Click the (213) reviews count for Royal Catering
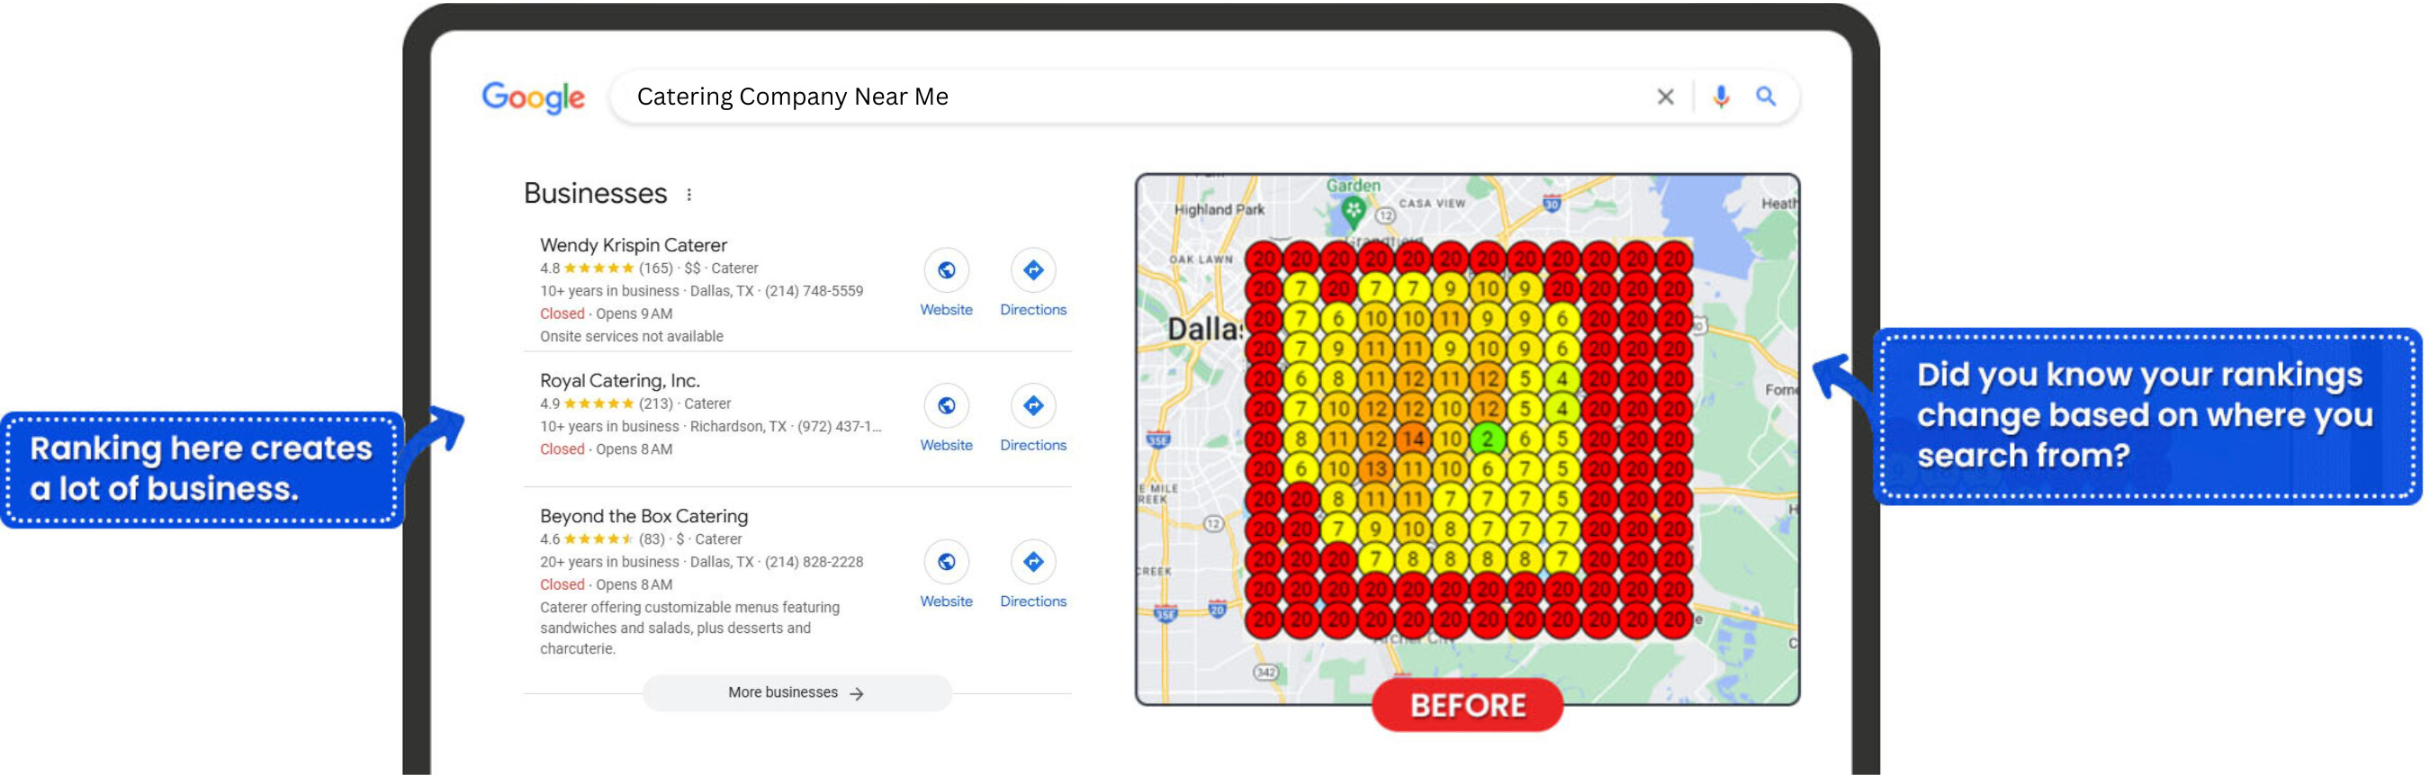 click(x=656, y=404)
